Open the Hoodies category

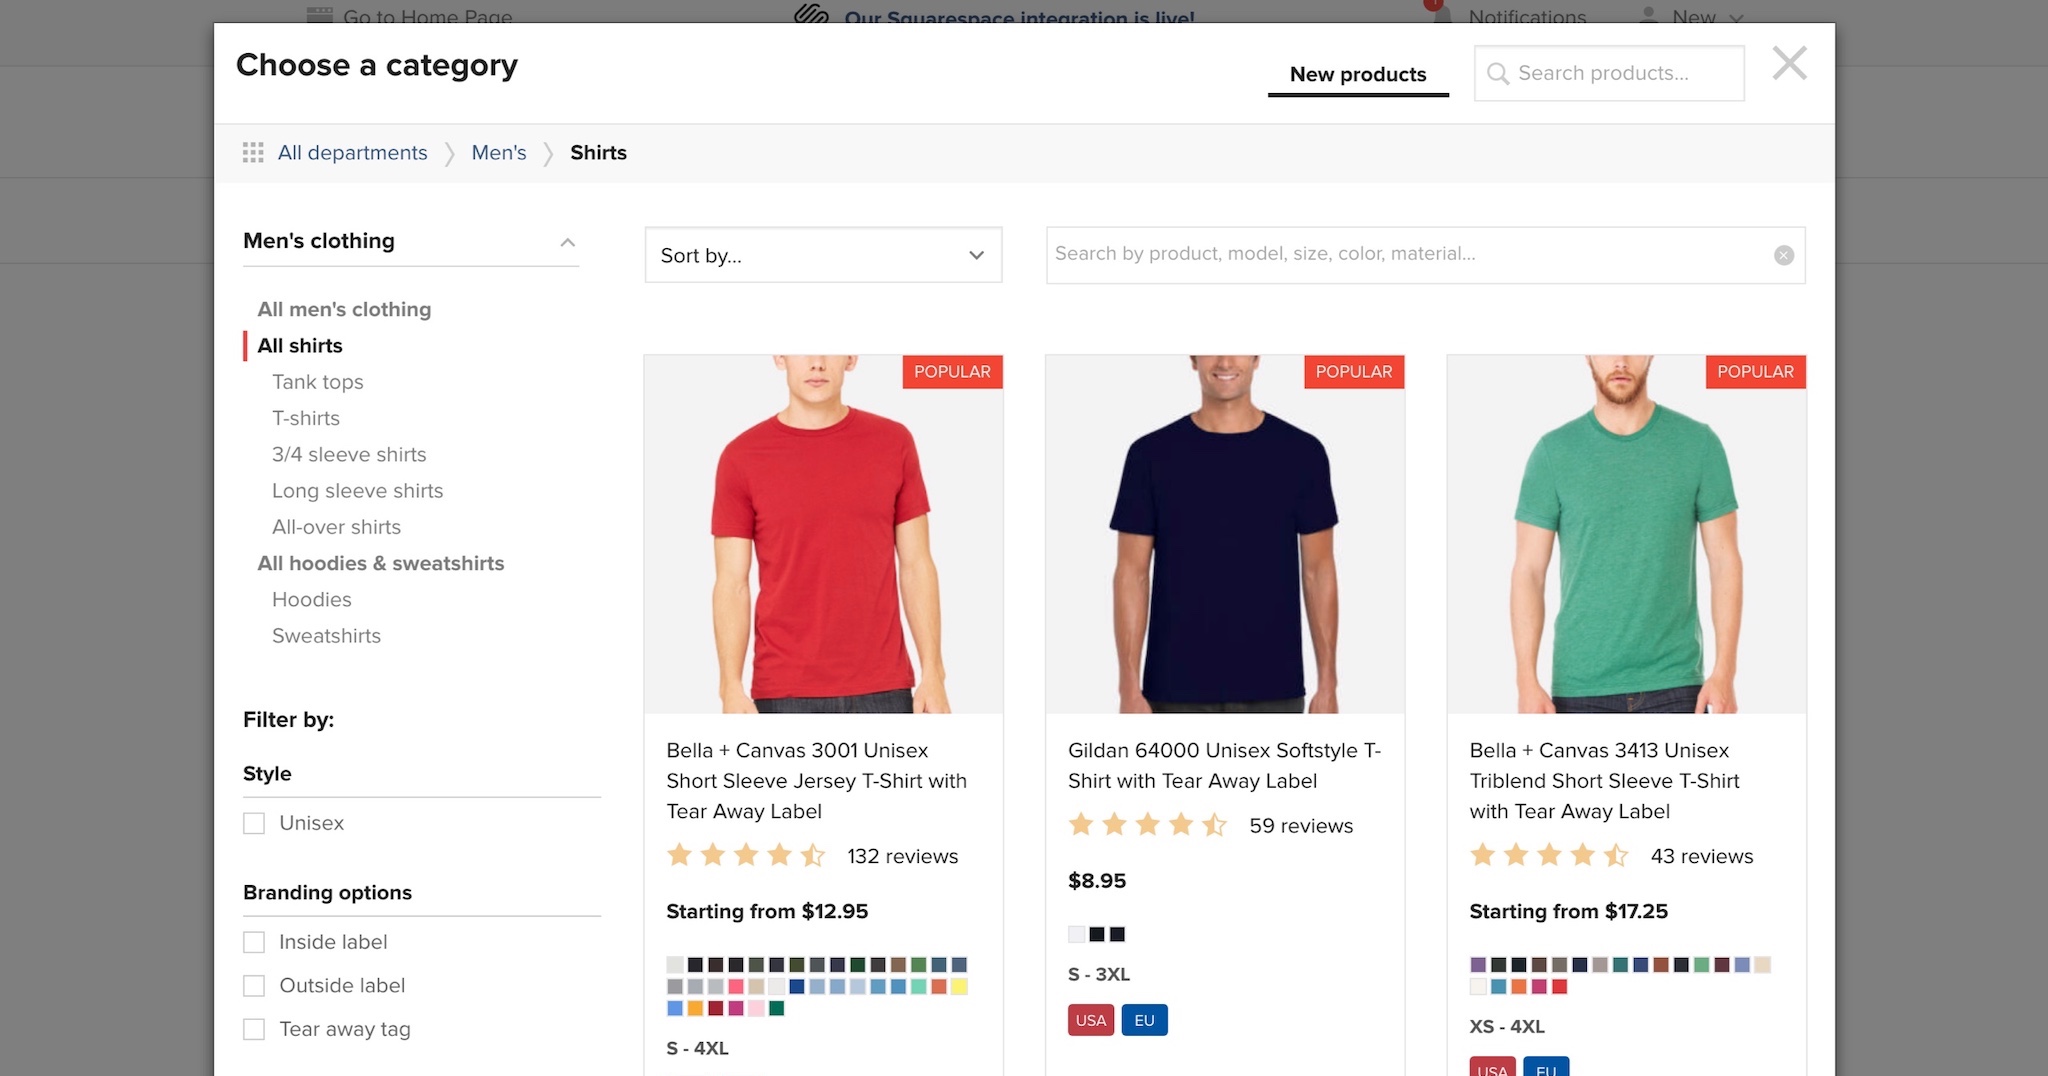312,600
